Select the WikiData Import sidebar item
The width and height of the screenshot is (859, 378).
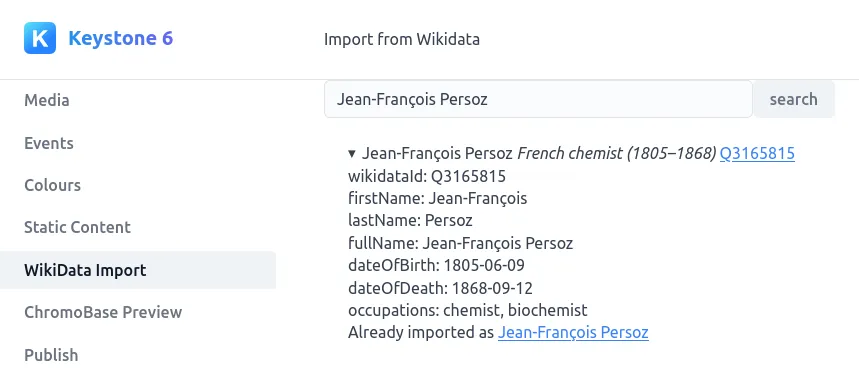(138, 270)
